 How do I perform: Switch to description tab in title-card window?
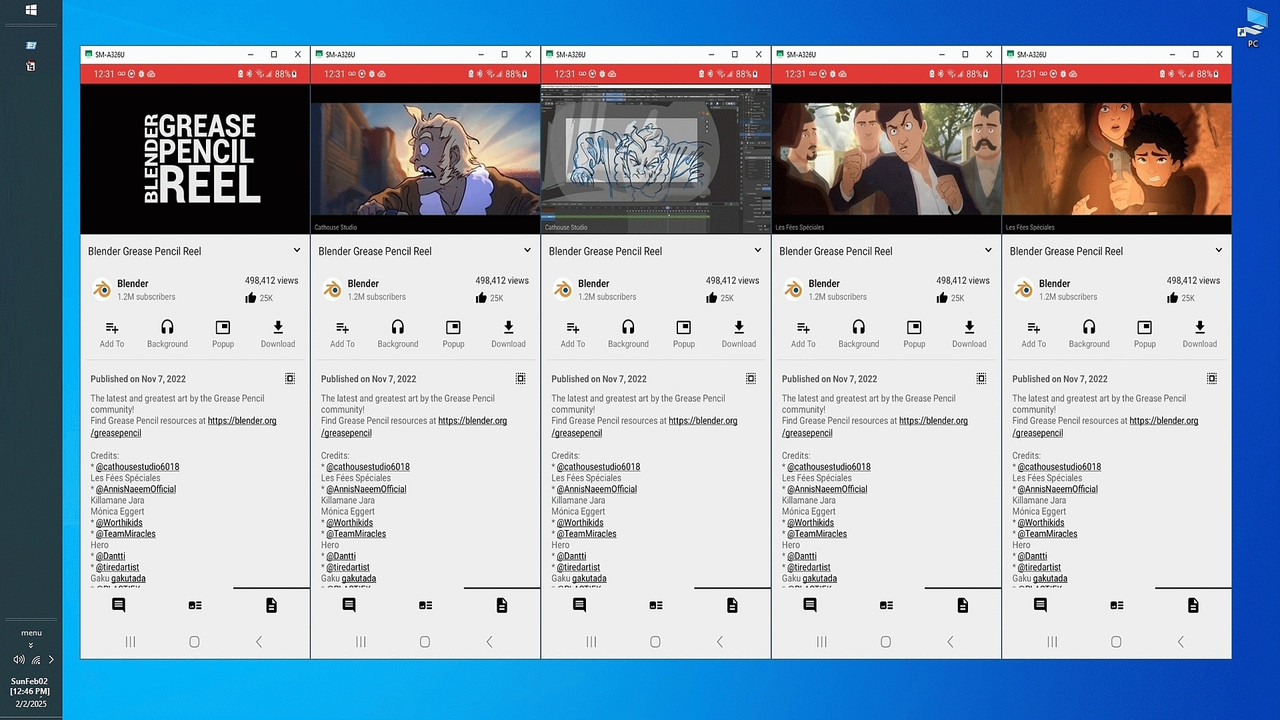(x=271, y=605)
